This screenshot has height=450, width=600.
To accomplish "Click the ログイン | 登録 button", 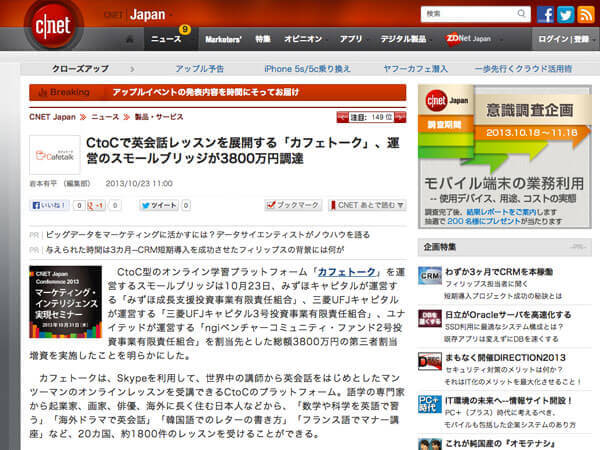I will [565, 39].
